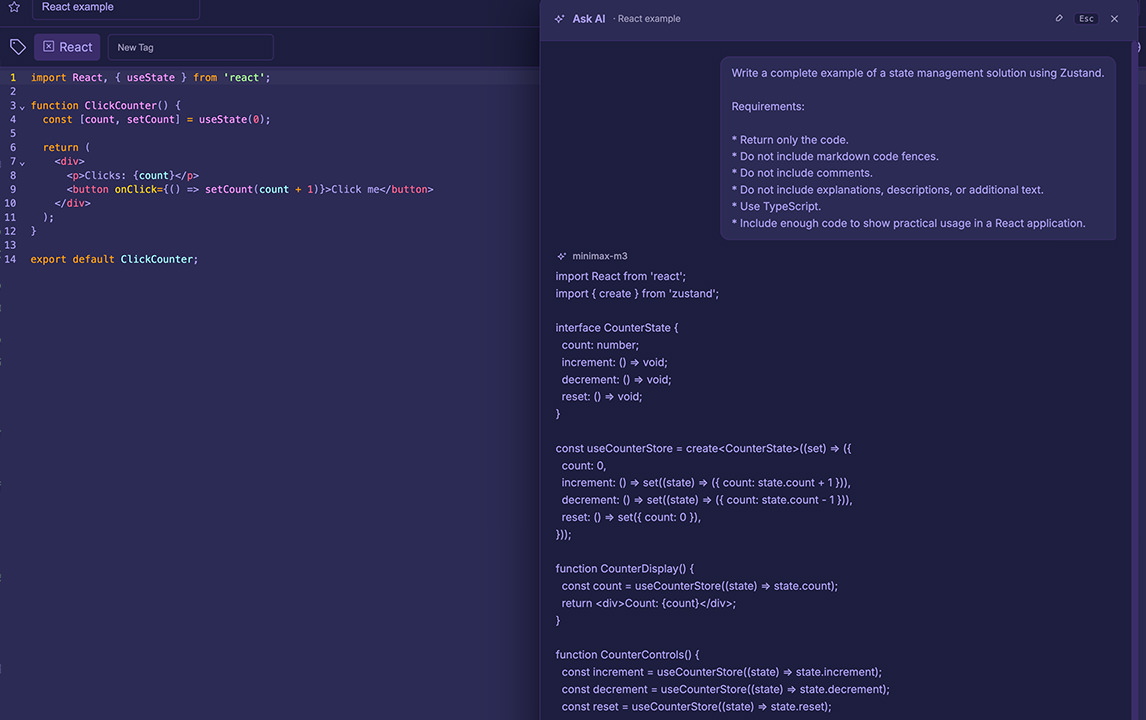Click 'decrement: () => void;' in the interface

tap(616, 380)
